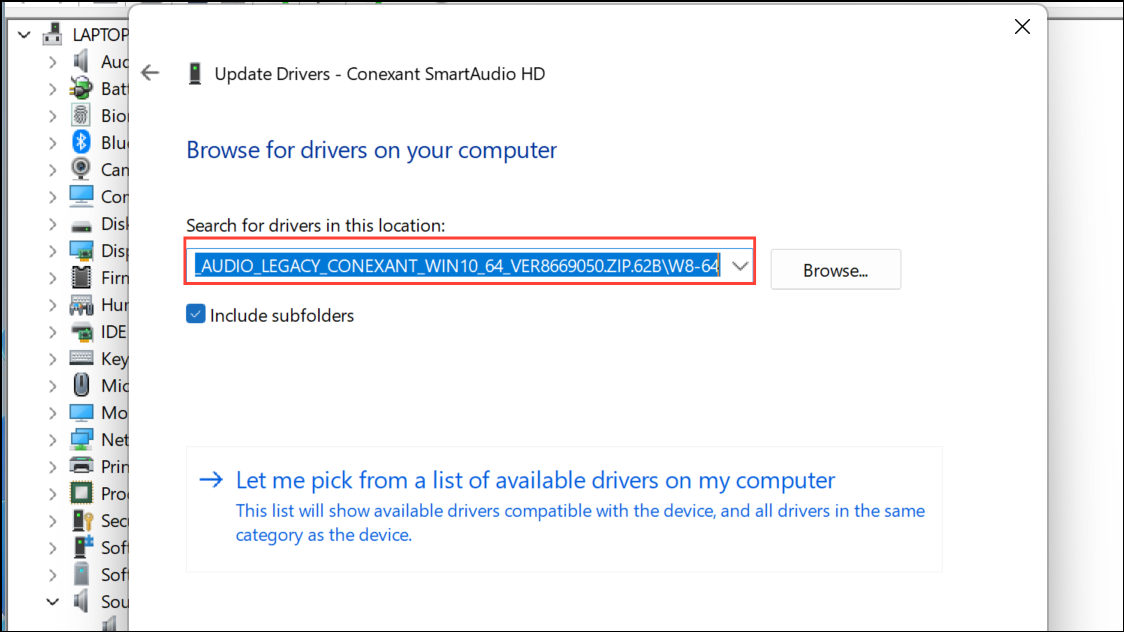Click the Firmware chip icon
This screenshot has height=632, width=1124.
(x=81, y=277)
